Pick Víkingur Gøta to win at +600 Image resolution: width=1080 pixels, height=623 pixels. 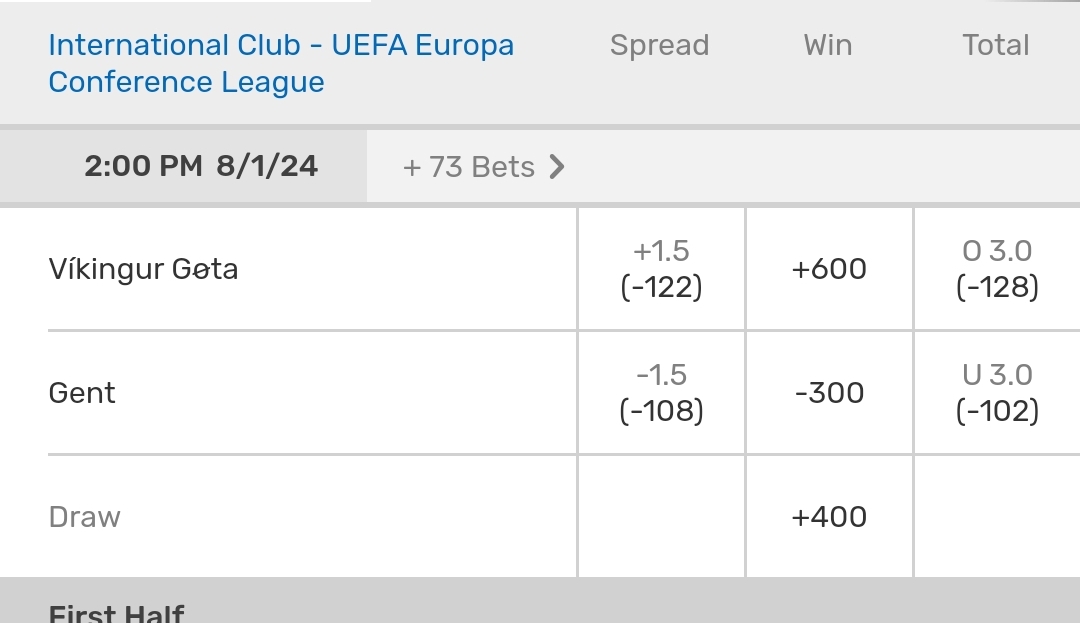(829, 269)
